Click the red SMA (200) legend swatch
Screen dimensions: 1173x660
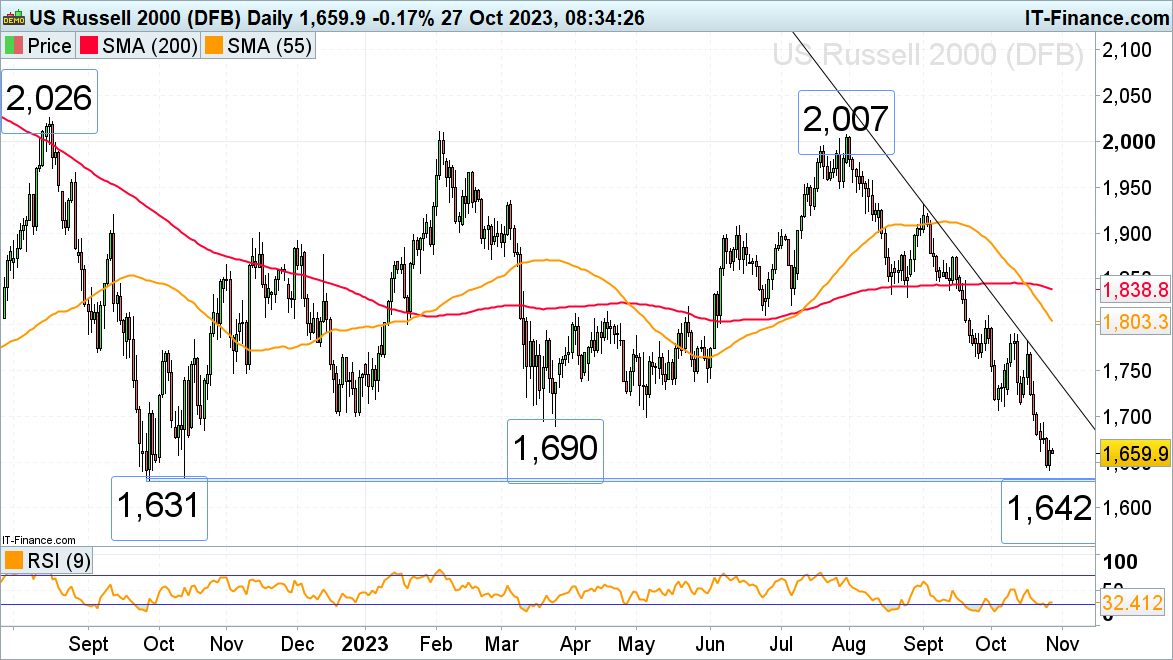click(x=89, y=46)
